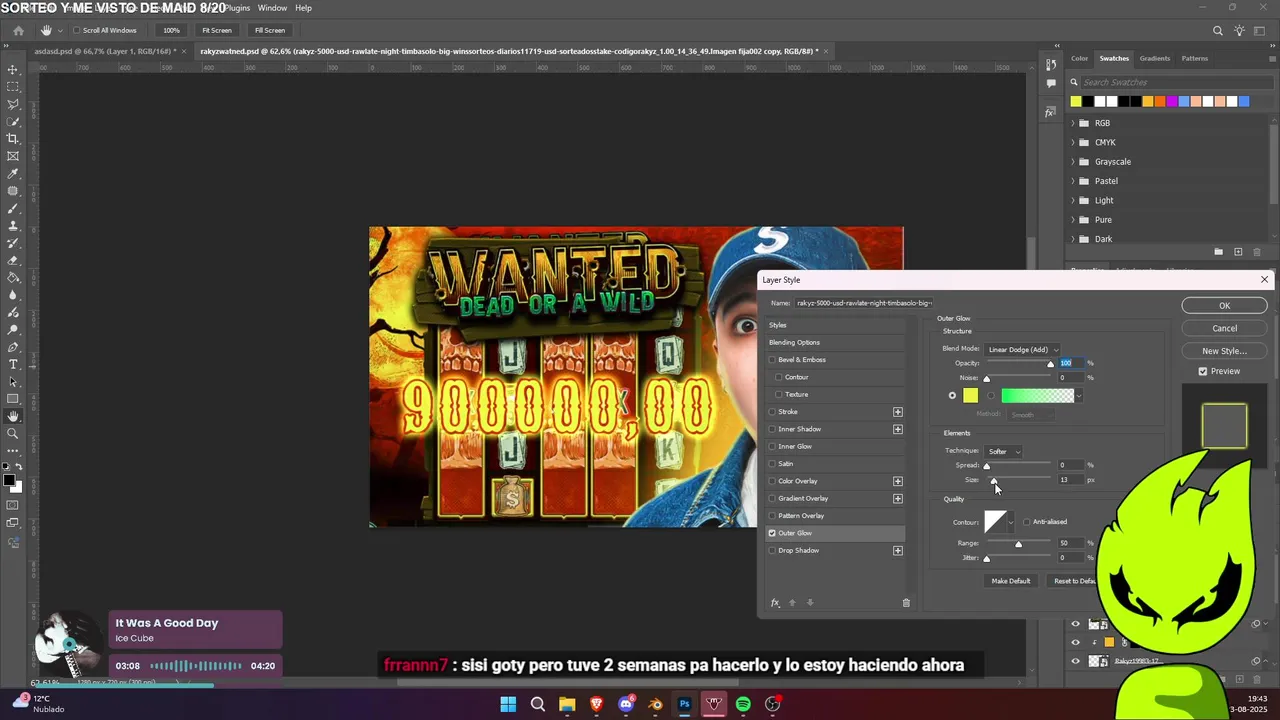Select the Eraser tool
Screen dimensions: 1280x720
coord(13,260)
